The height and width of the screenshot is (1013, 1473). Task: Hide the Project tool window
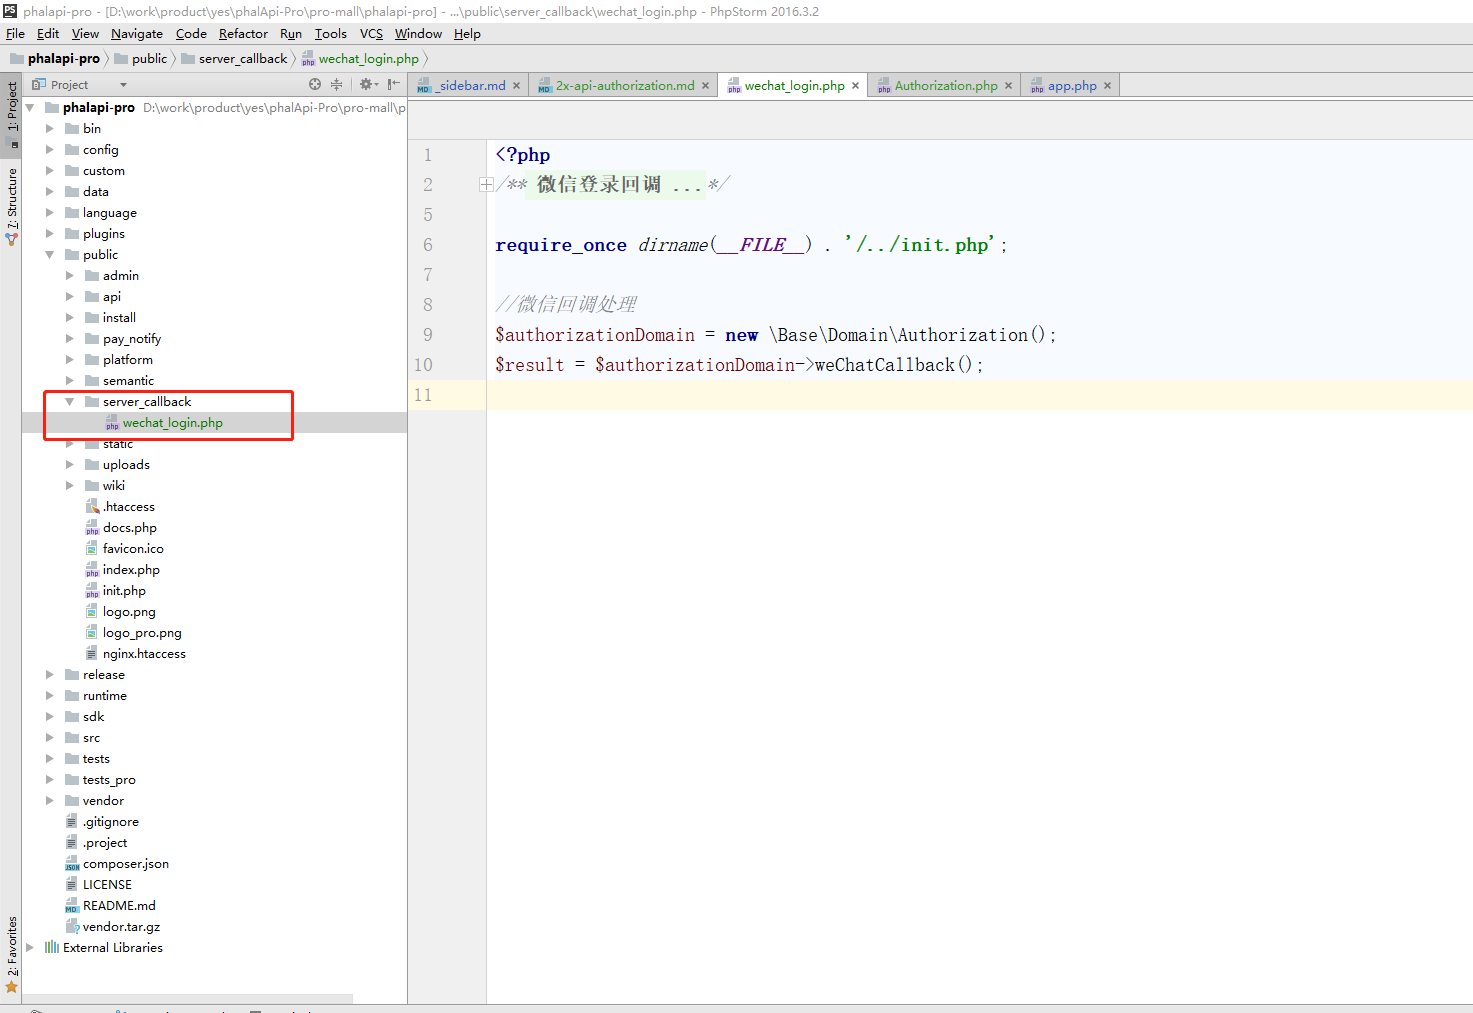(x=394, y=85)
